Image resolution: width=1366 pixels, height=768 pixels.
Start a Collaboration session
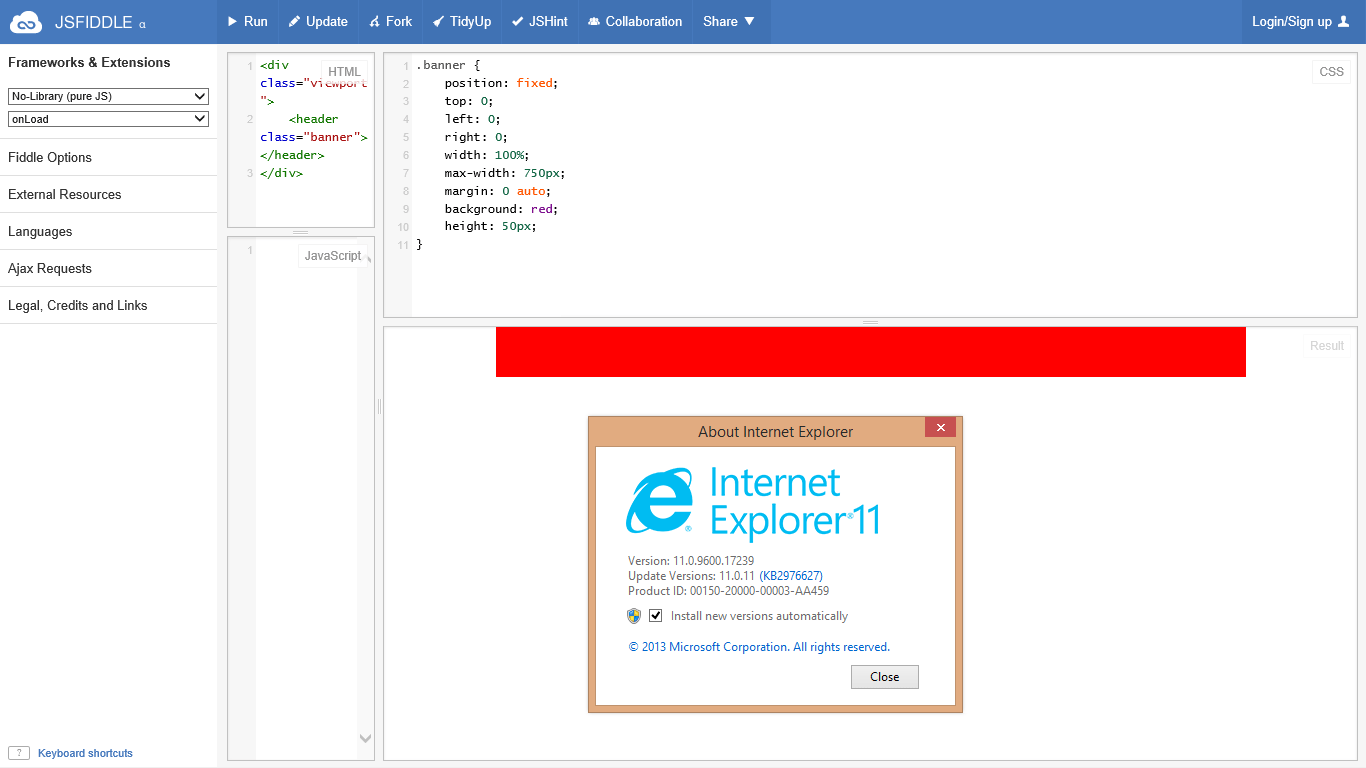pos(635,21)
